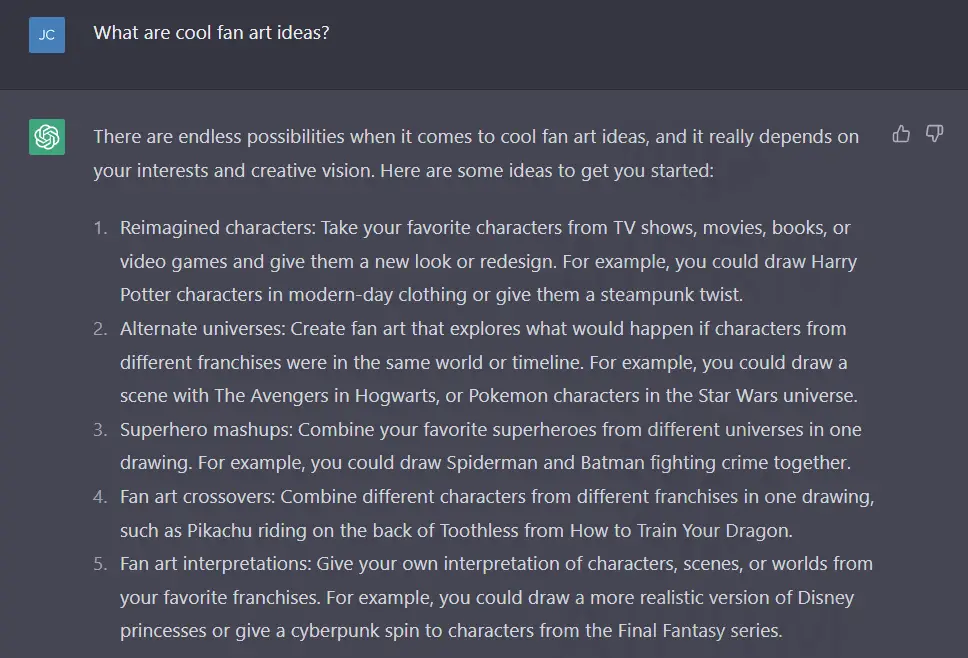The height and width of the screenshot is (658, 968).
Task: Click the 'Alternate universes' list item text
Action: 489,362
